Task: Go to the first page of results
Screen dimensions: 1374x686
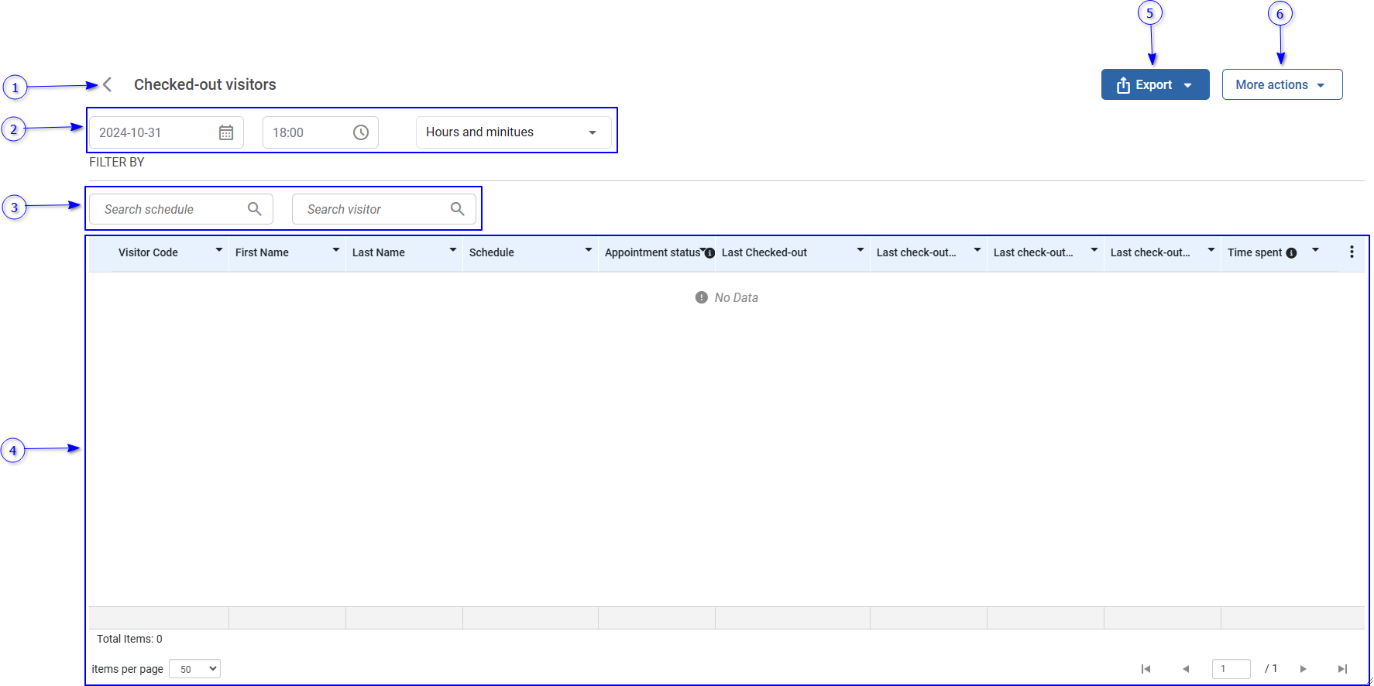Action: tap(1146, 669)
